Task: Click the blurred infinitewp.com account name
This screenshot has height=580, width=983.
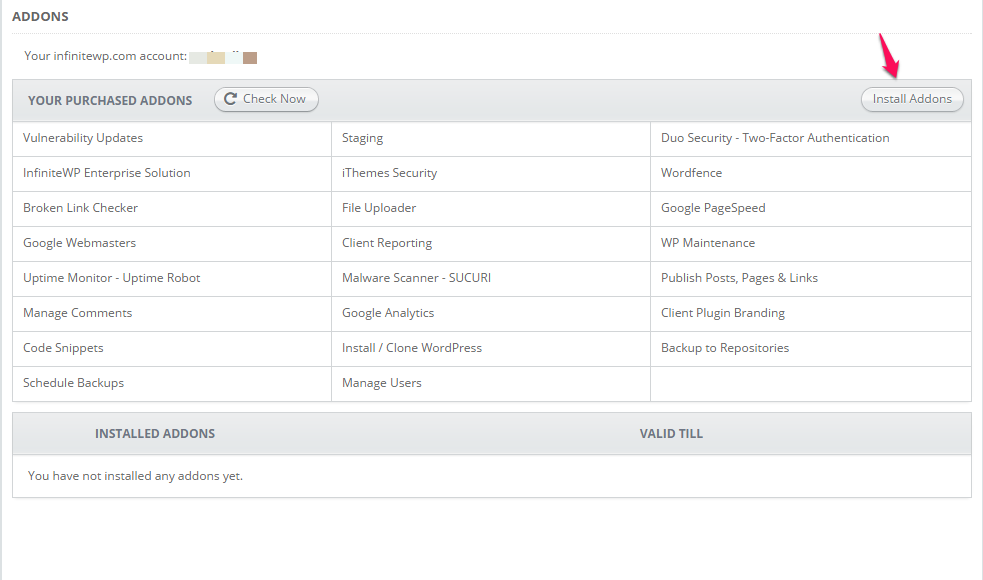Action: point(223,57)
